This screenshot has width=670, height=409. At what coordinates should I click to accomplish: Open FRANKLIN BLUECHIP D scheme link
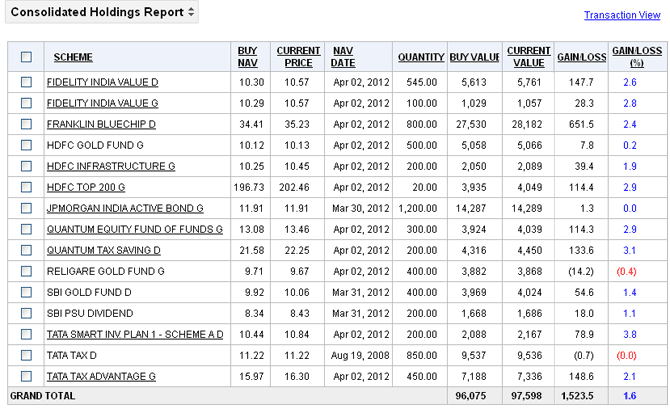point(101,124)
